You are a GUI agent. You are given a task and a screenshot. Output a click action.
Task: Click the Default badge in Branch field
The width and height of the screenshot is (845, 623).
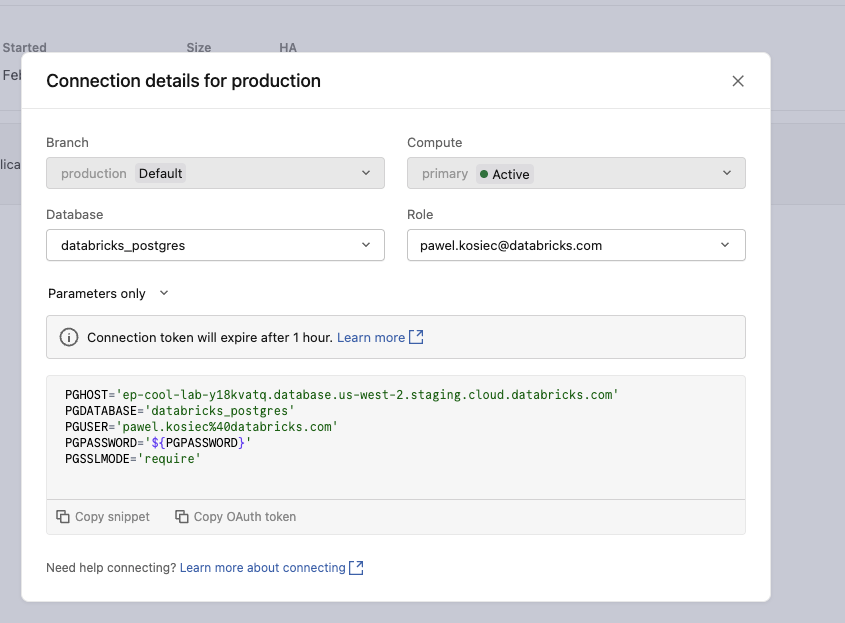coord(160,173)
